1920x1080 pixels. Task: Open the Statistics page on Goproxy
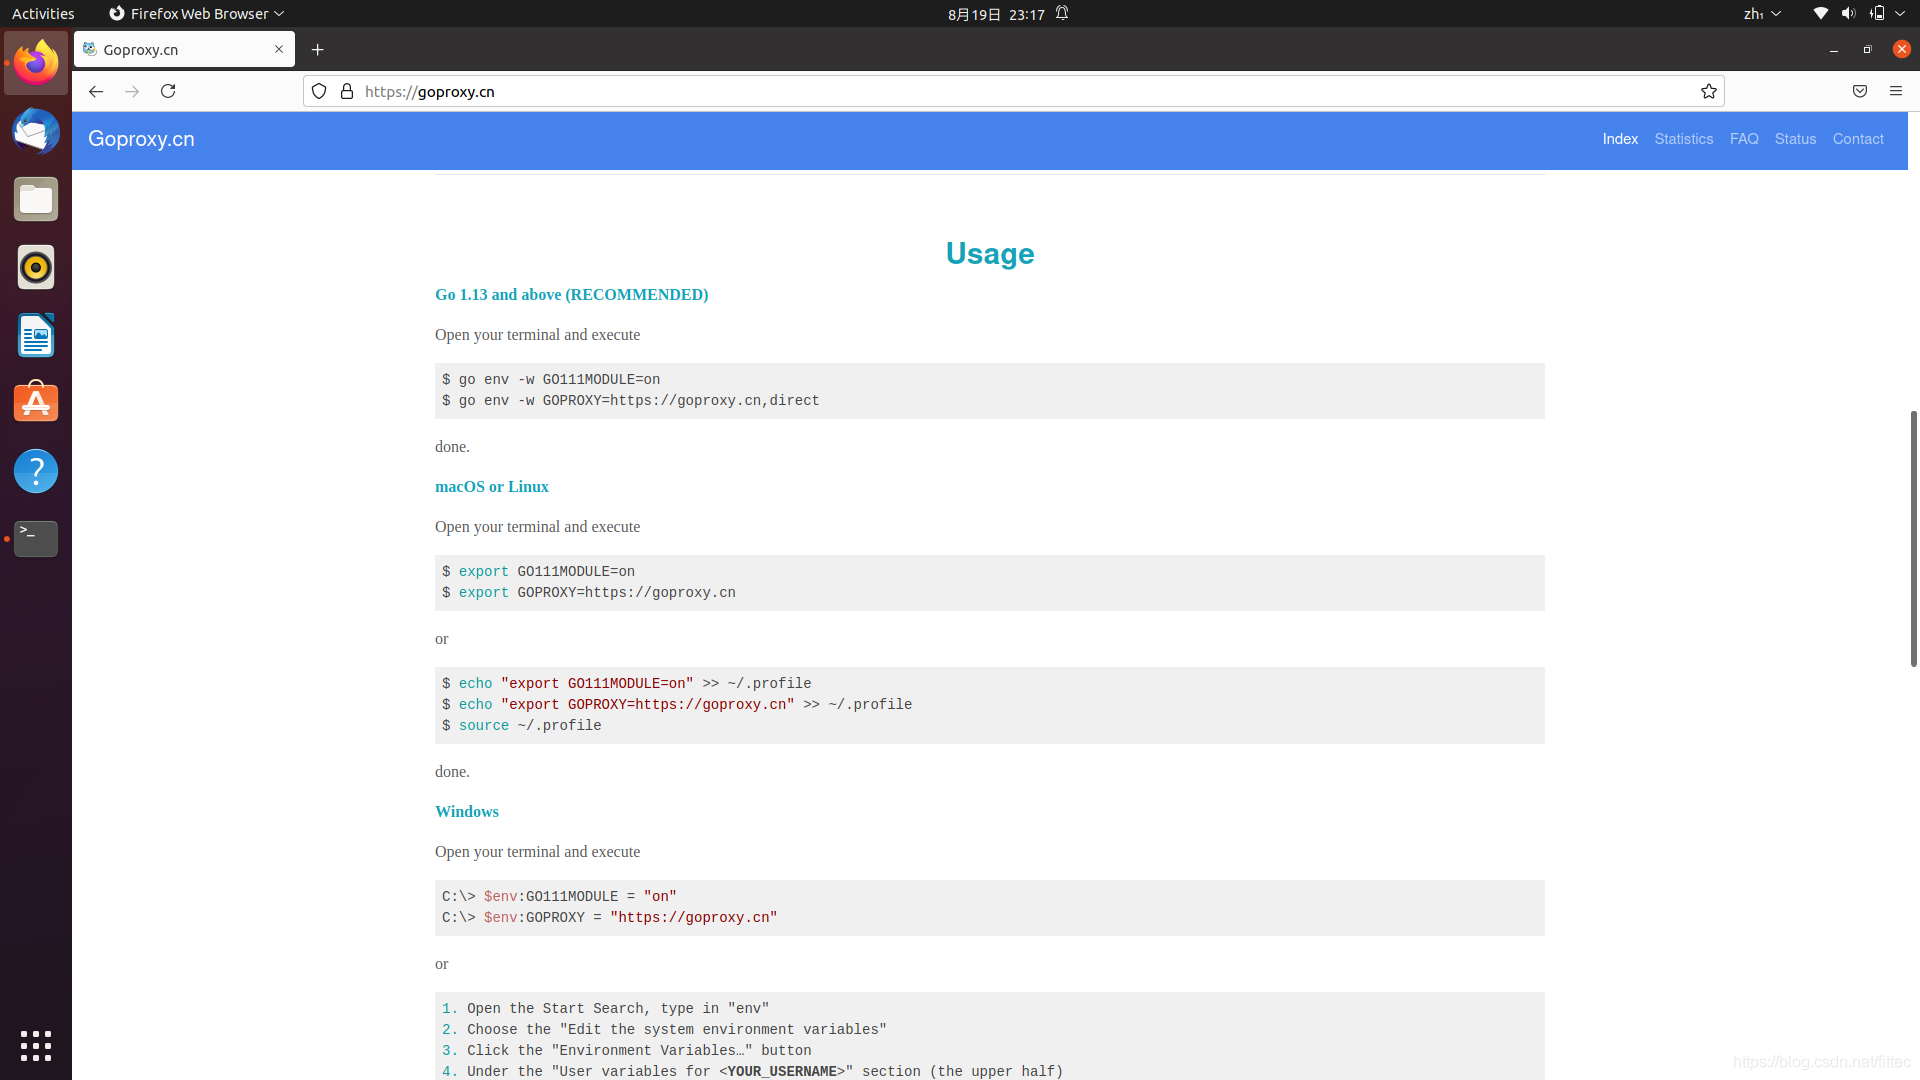click(x=1683, y=138)
